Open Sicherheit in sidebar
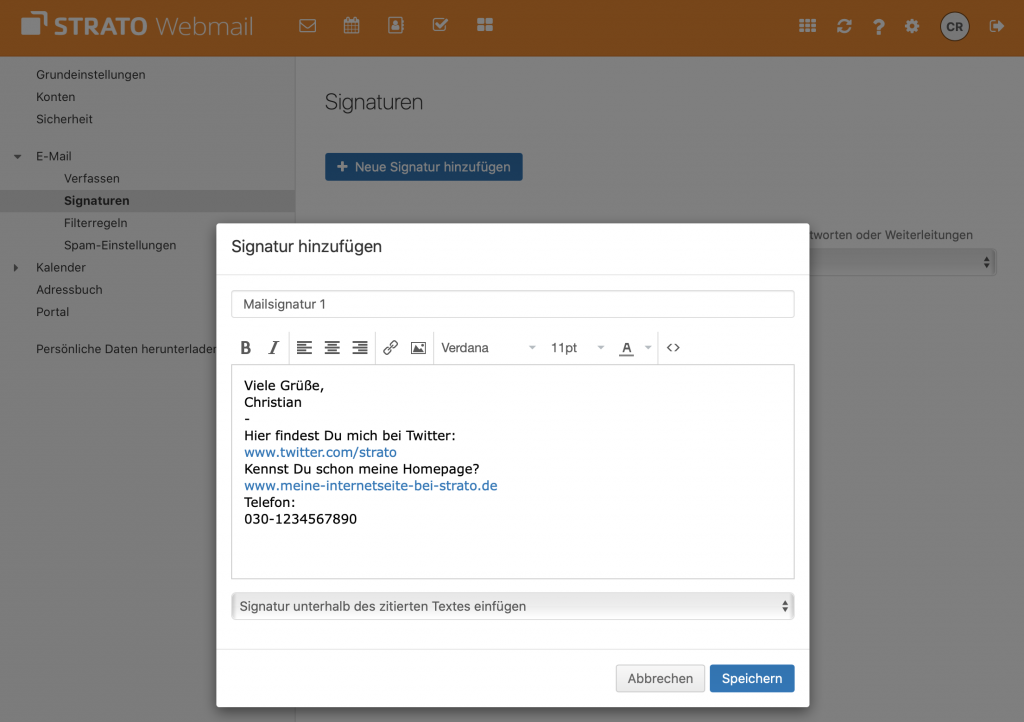Screen dimensions: 1024x722 click(x=64, y=119)
